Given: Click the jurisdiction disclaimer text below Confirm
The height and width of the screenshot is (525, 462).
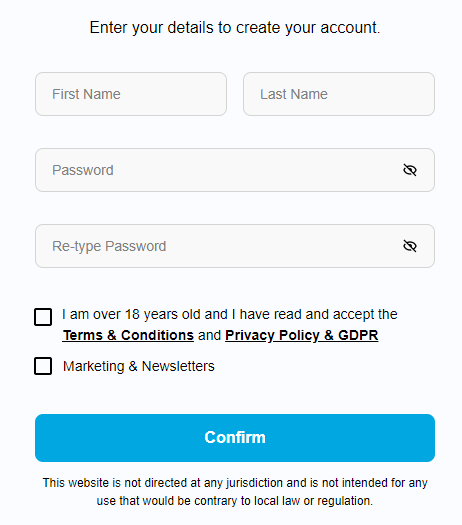Looking at the screenshot, I should (x=235, y=492).
